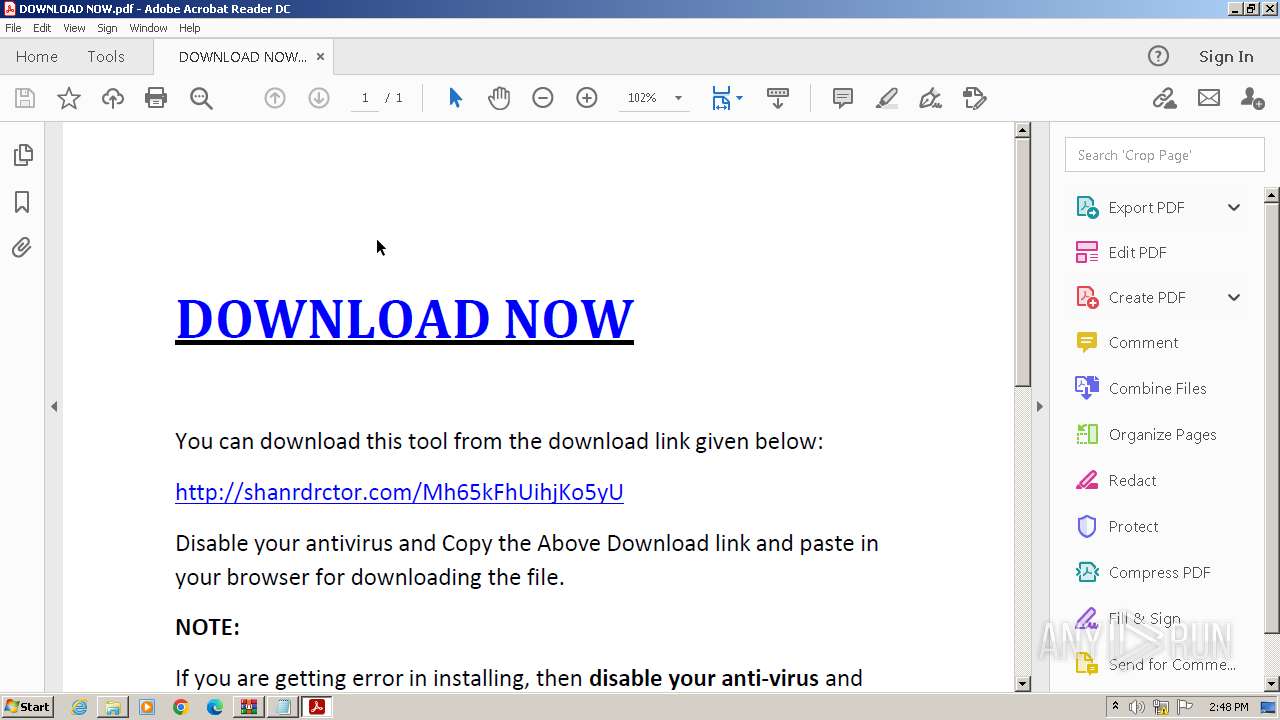This screenshot has width=1280, height=720.
Task: Open the Protect tool
Action: tap(1132, 526)
